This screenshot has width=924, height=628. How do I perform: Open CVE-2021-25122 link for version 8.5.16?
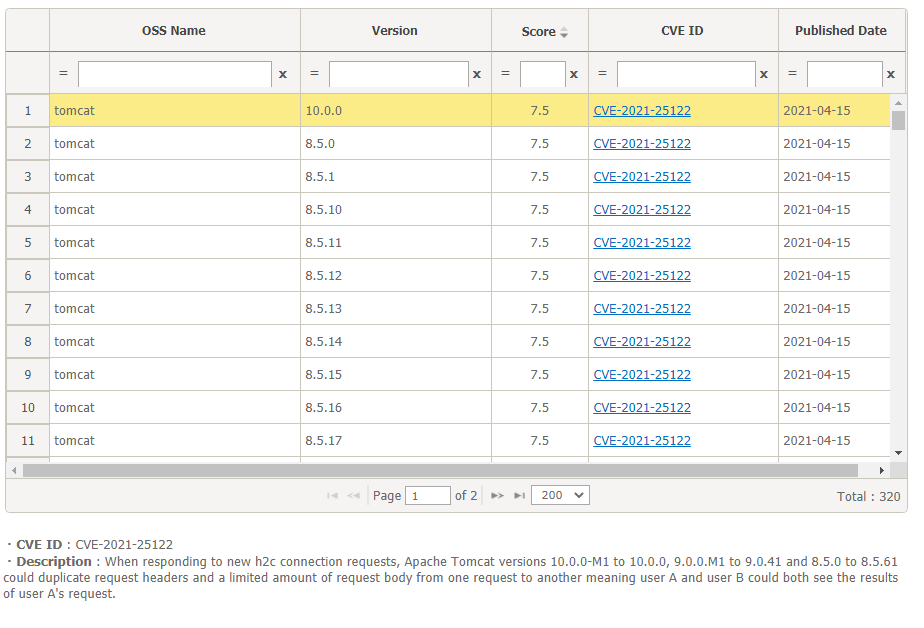pyautogui.click(x=642, y=408)
